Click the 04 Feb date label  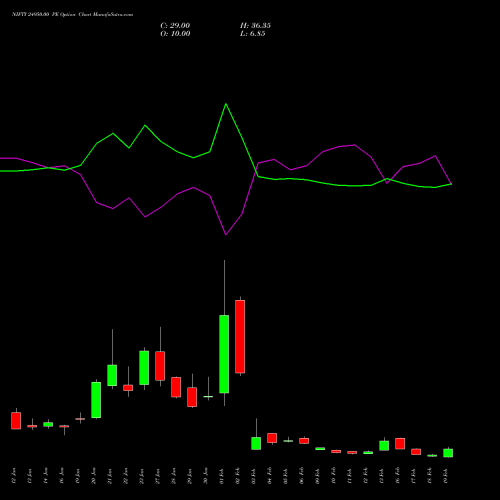pyautogui.click(x=270, y=476)
